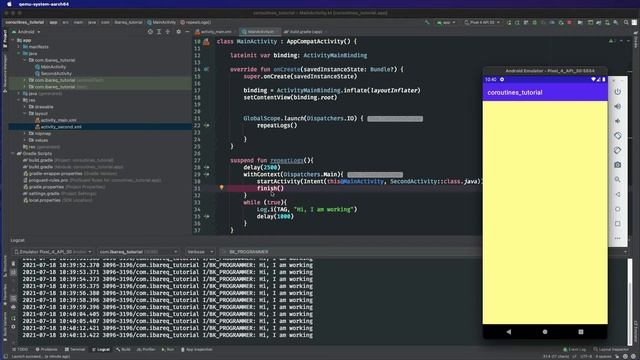Open the TODO tool window tab
The width and height of the screenshot is (640, 360).
[20, 349]
